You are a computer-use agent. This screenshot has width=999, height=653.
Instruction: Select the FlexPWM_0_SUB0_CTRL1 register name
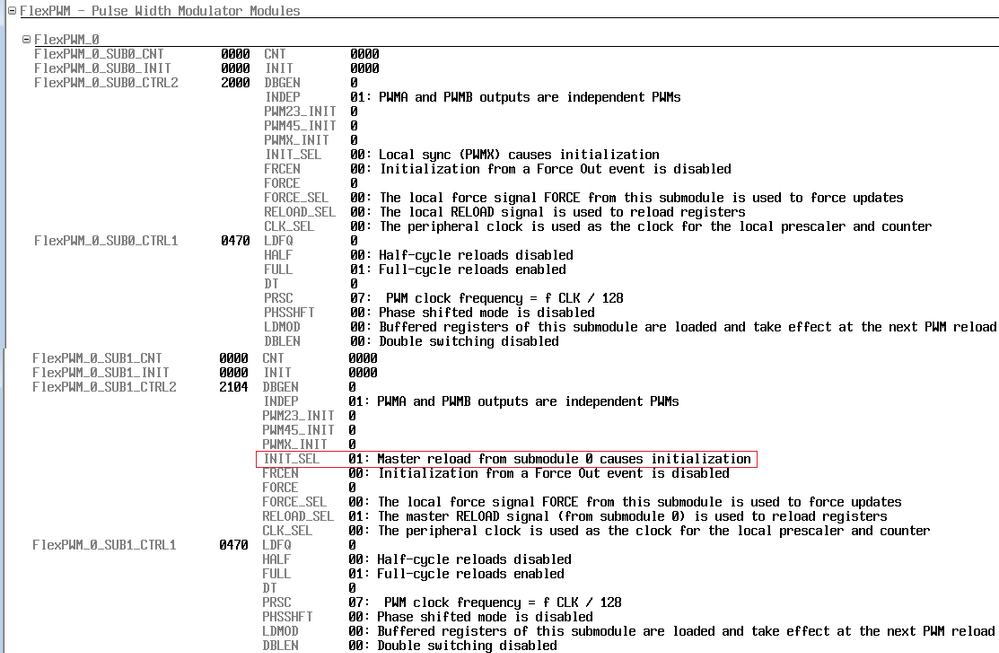[x=106, y=241]
